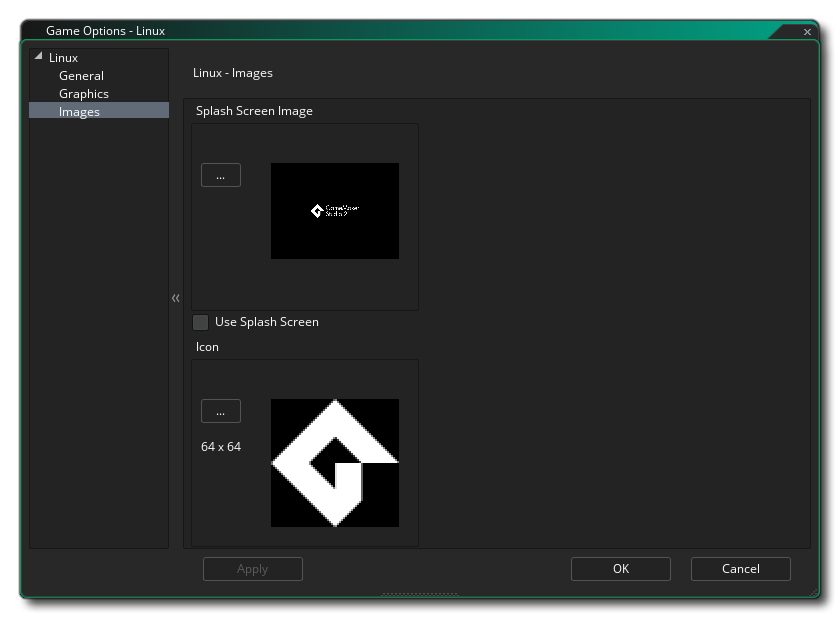Select the Linux root tree node

tap(62, 57)
